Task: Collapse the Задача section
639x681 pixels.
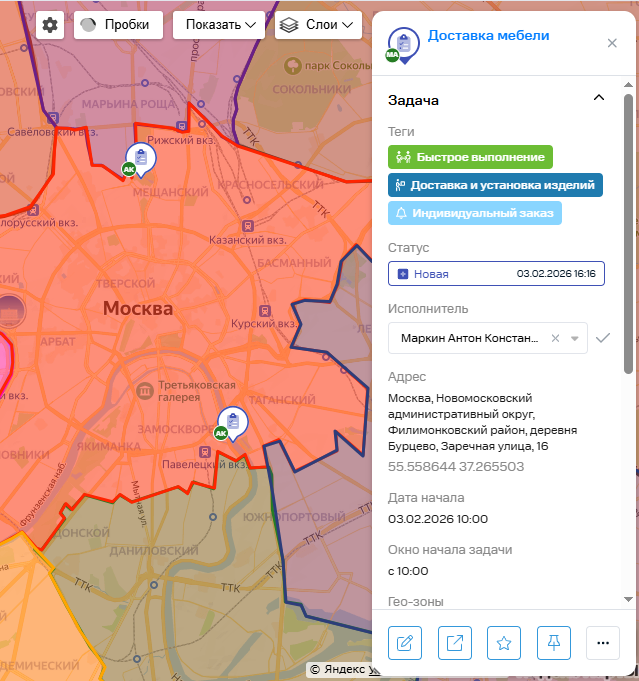Action: (599, 98)
